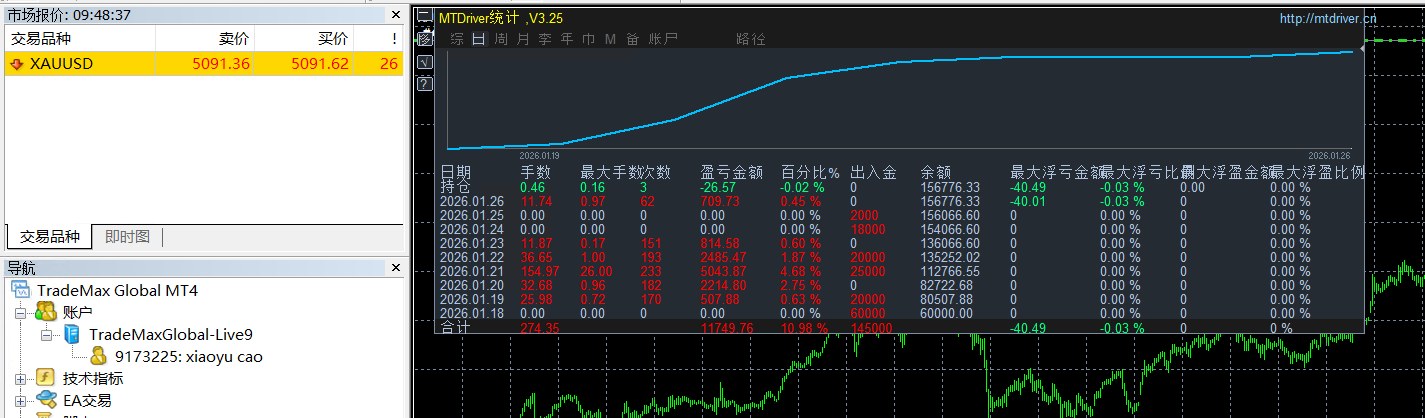The height and width of the screenshot is (418, 1425).
Task: Click the total deposit value 145000
Action: [872, 327]
